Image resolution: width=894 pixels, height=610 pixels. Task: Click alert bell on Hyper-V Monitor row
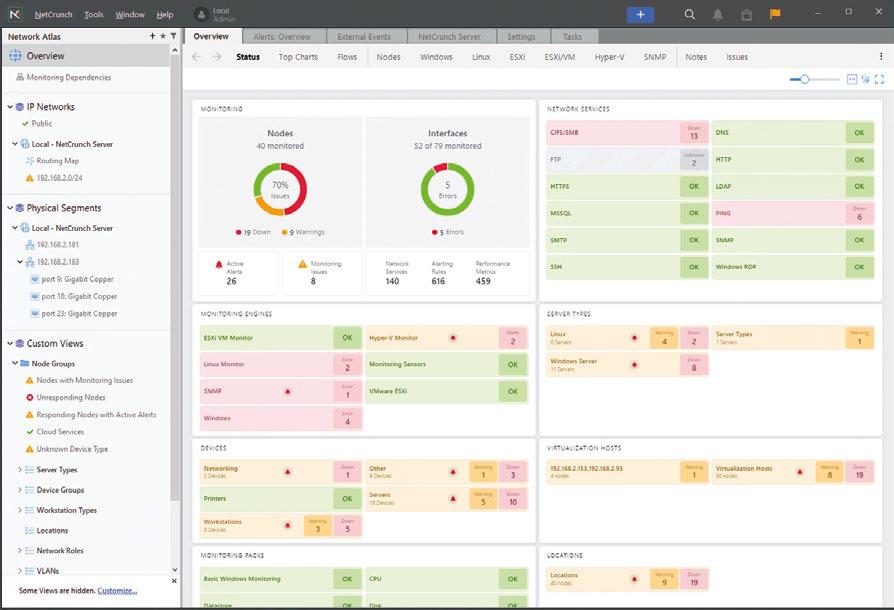[x=453, y=337]
